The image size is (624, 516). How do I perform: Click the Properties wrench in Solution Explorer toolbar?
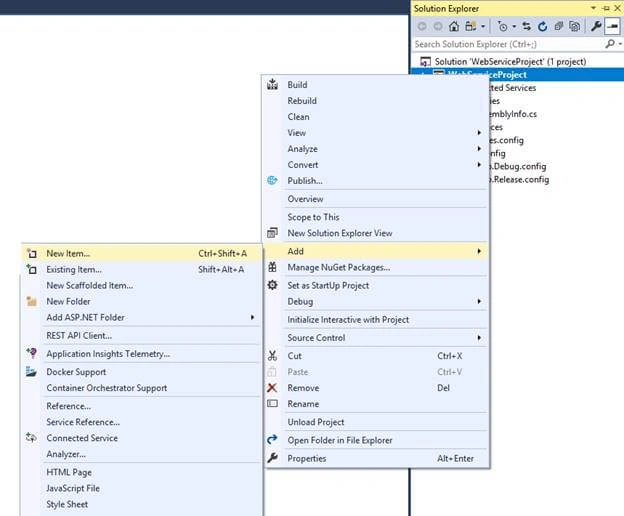[596, 26]
